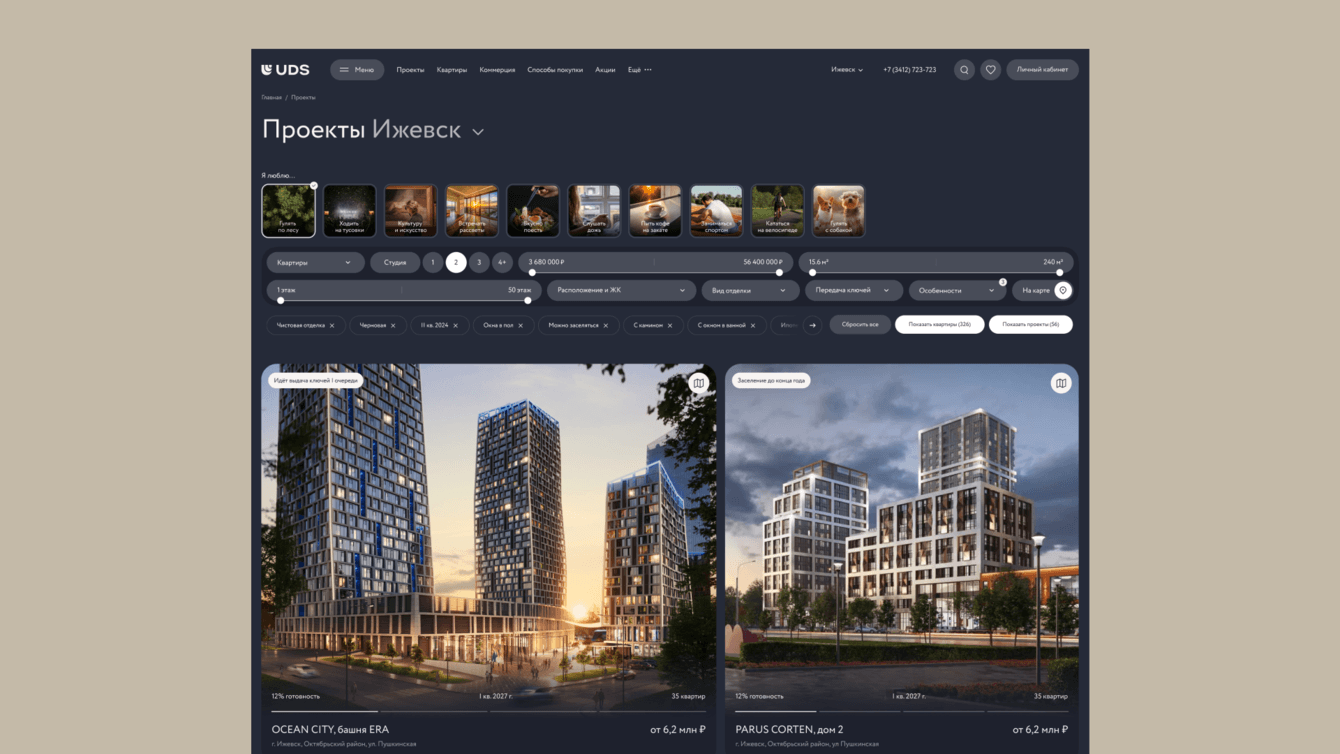Remove the 'Чистовая отделка' filter tag
1340x754 pixels.
[332, 325]
